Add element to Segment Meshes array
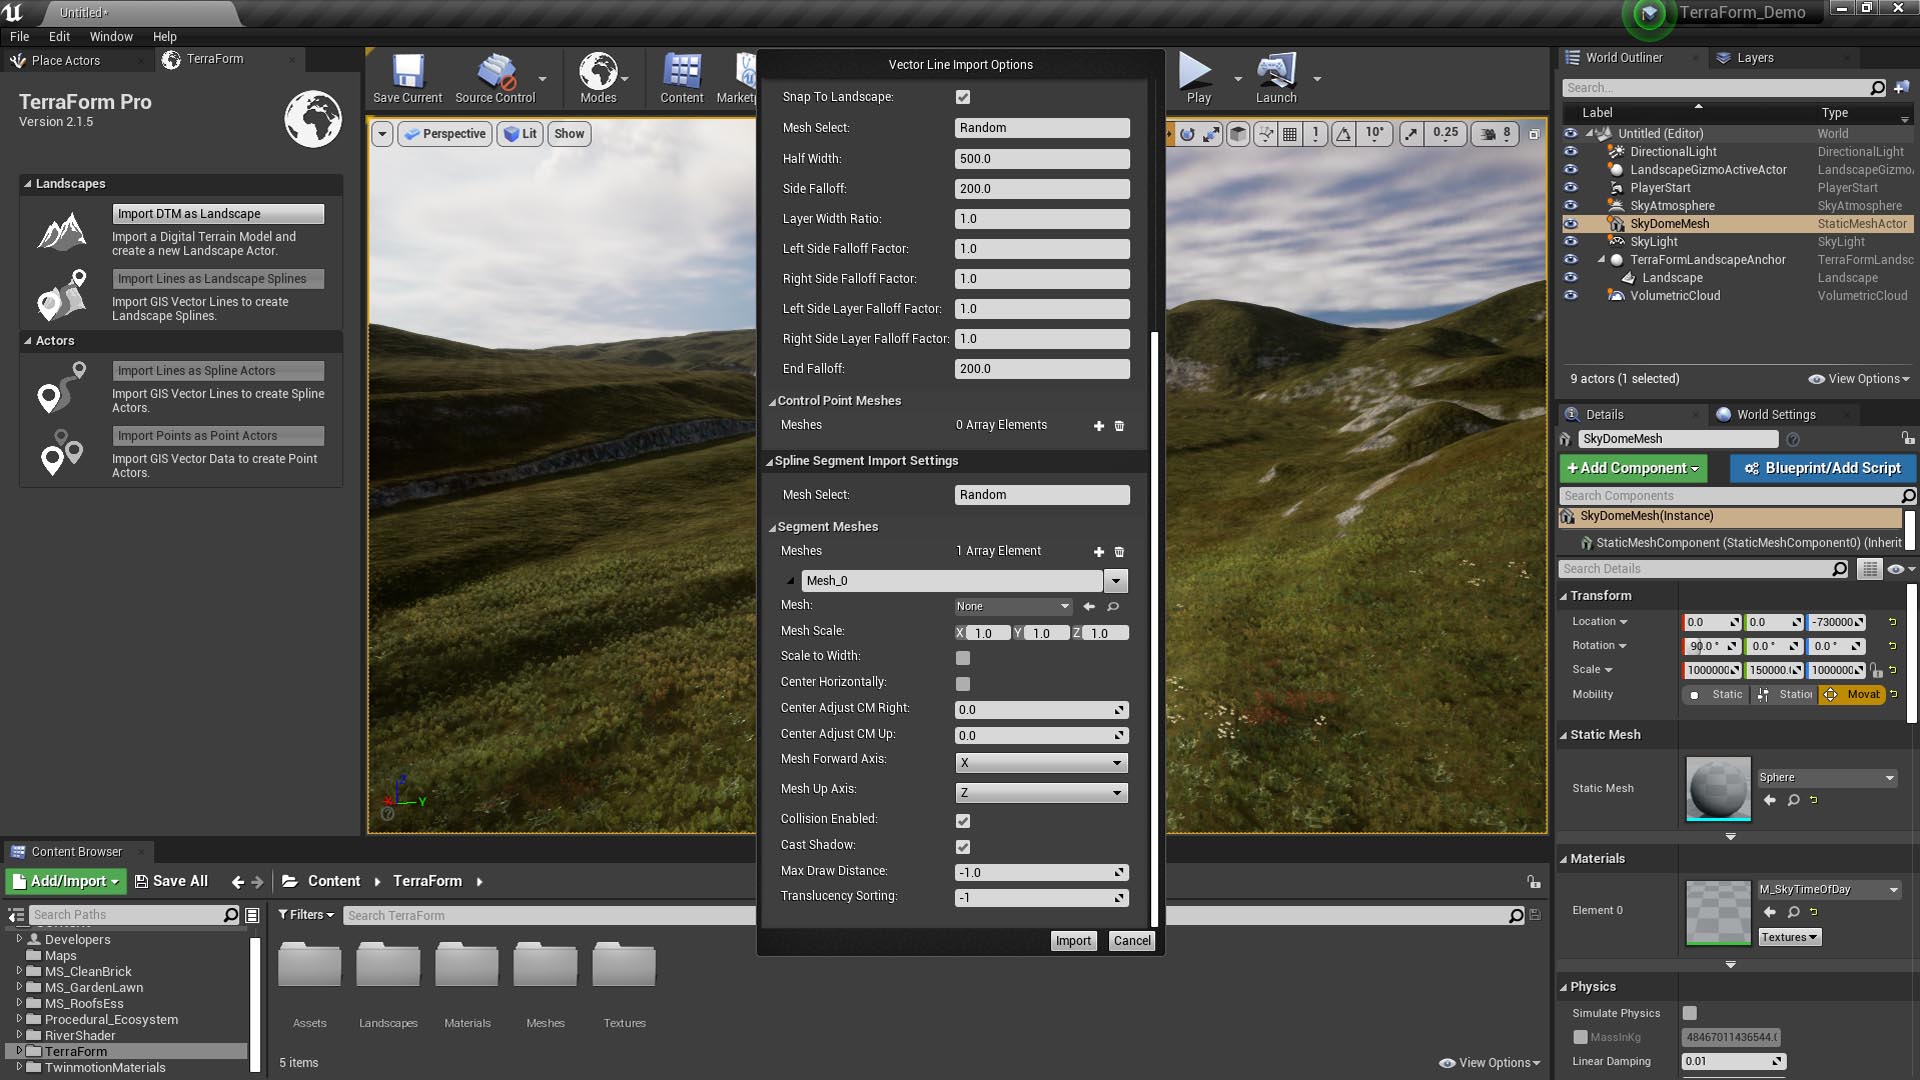Image resolution: width=1920 pixels, height=1080 pixels. point(1099,552)
